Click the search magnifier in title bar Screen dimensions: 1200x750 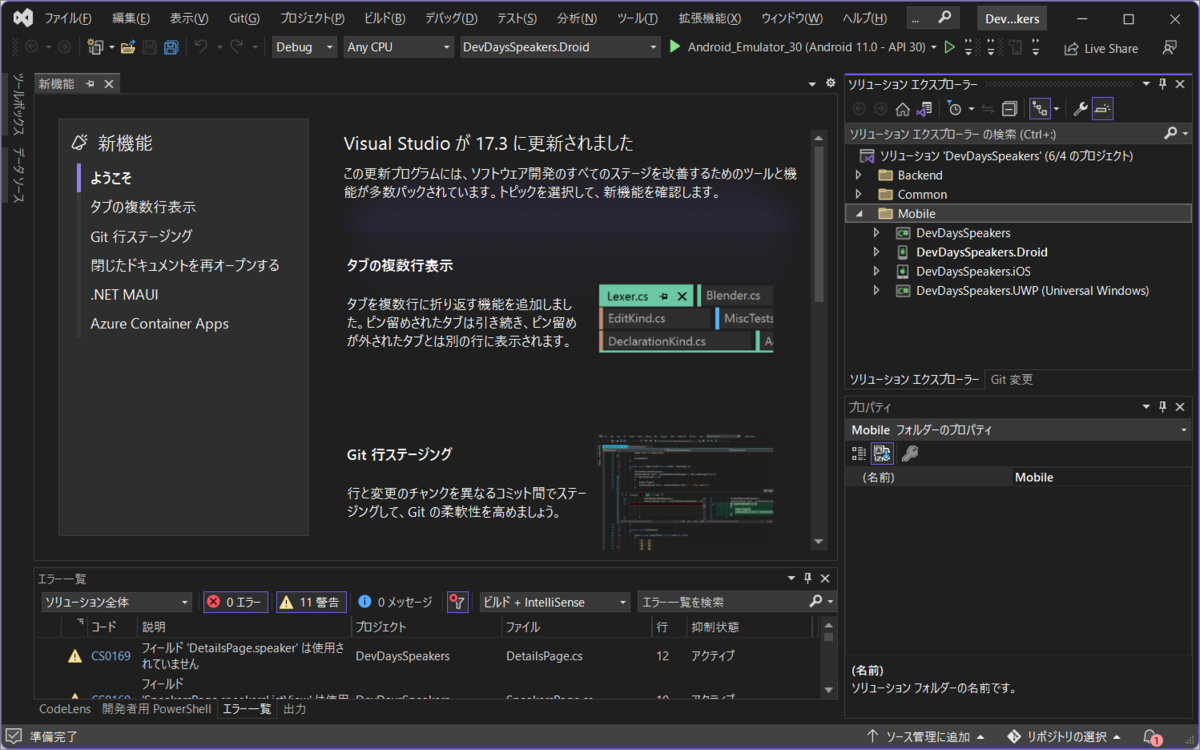(x=945, y=19)
